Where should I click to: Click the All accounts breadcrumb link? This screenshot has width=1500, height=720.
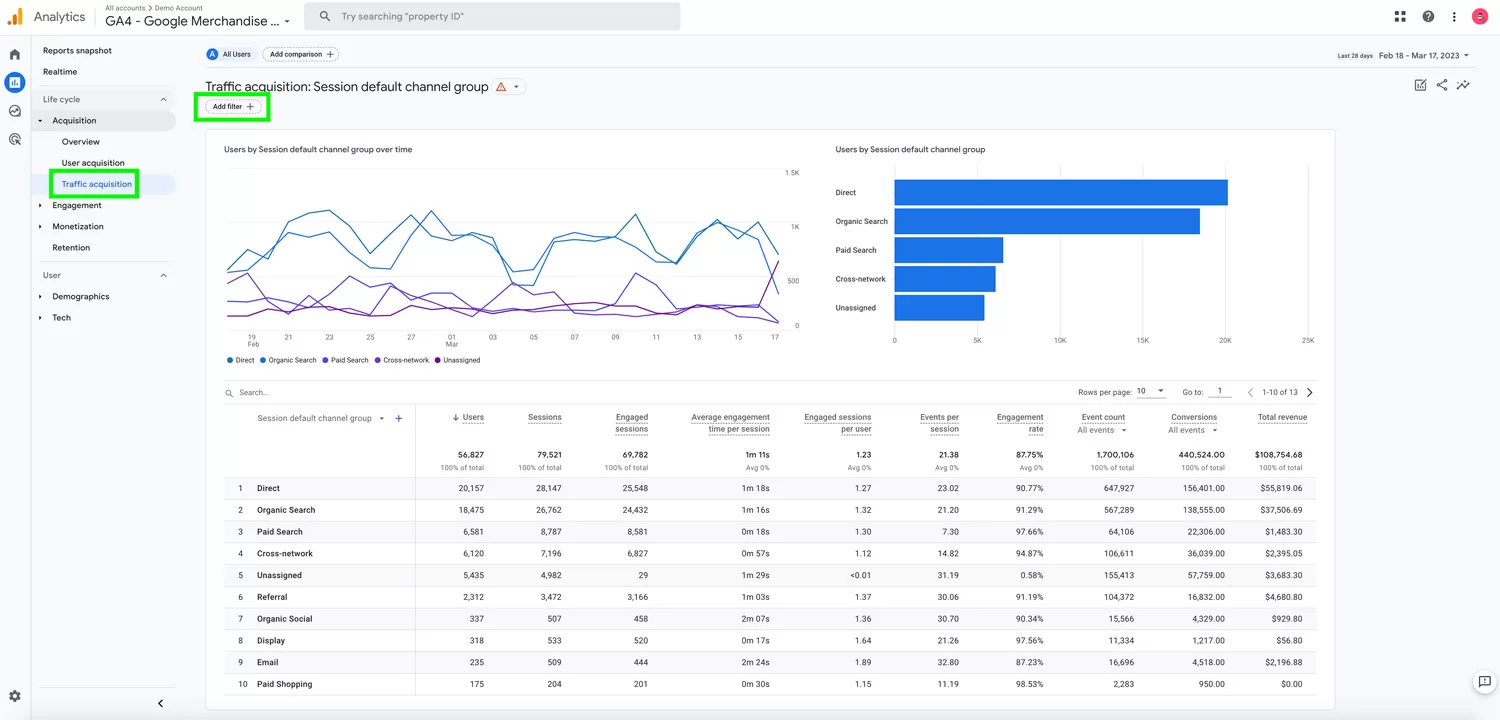click(125, 8)
